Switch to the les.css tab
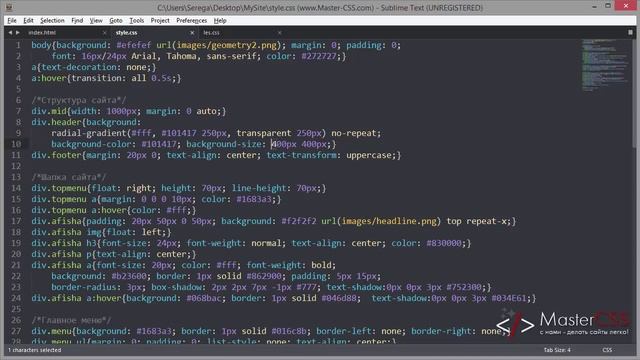This screenshot has width=640, height=360. point(211,33)
